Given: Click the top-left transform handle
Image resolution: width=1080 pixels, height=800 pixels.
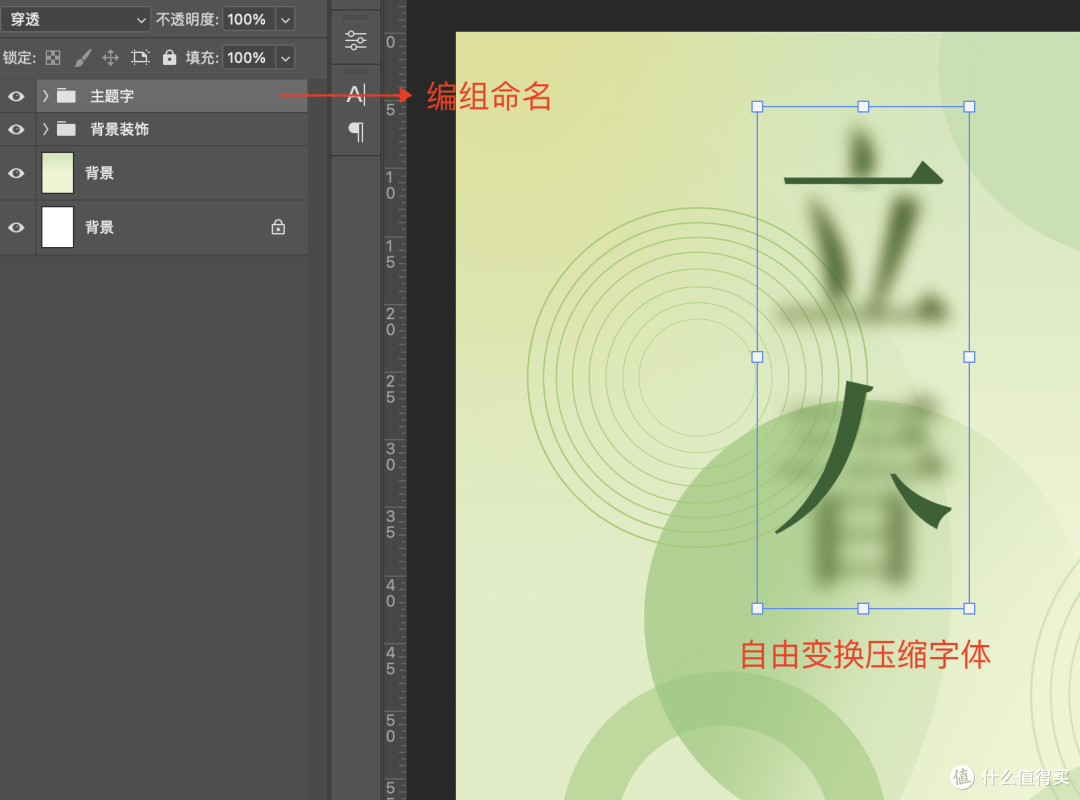Looking at the screenshot, I should (757, 107).
